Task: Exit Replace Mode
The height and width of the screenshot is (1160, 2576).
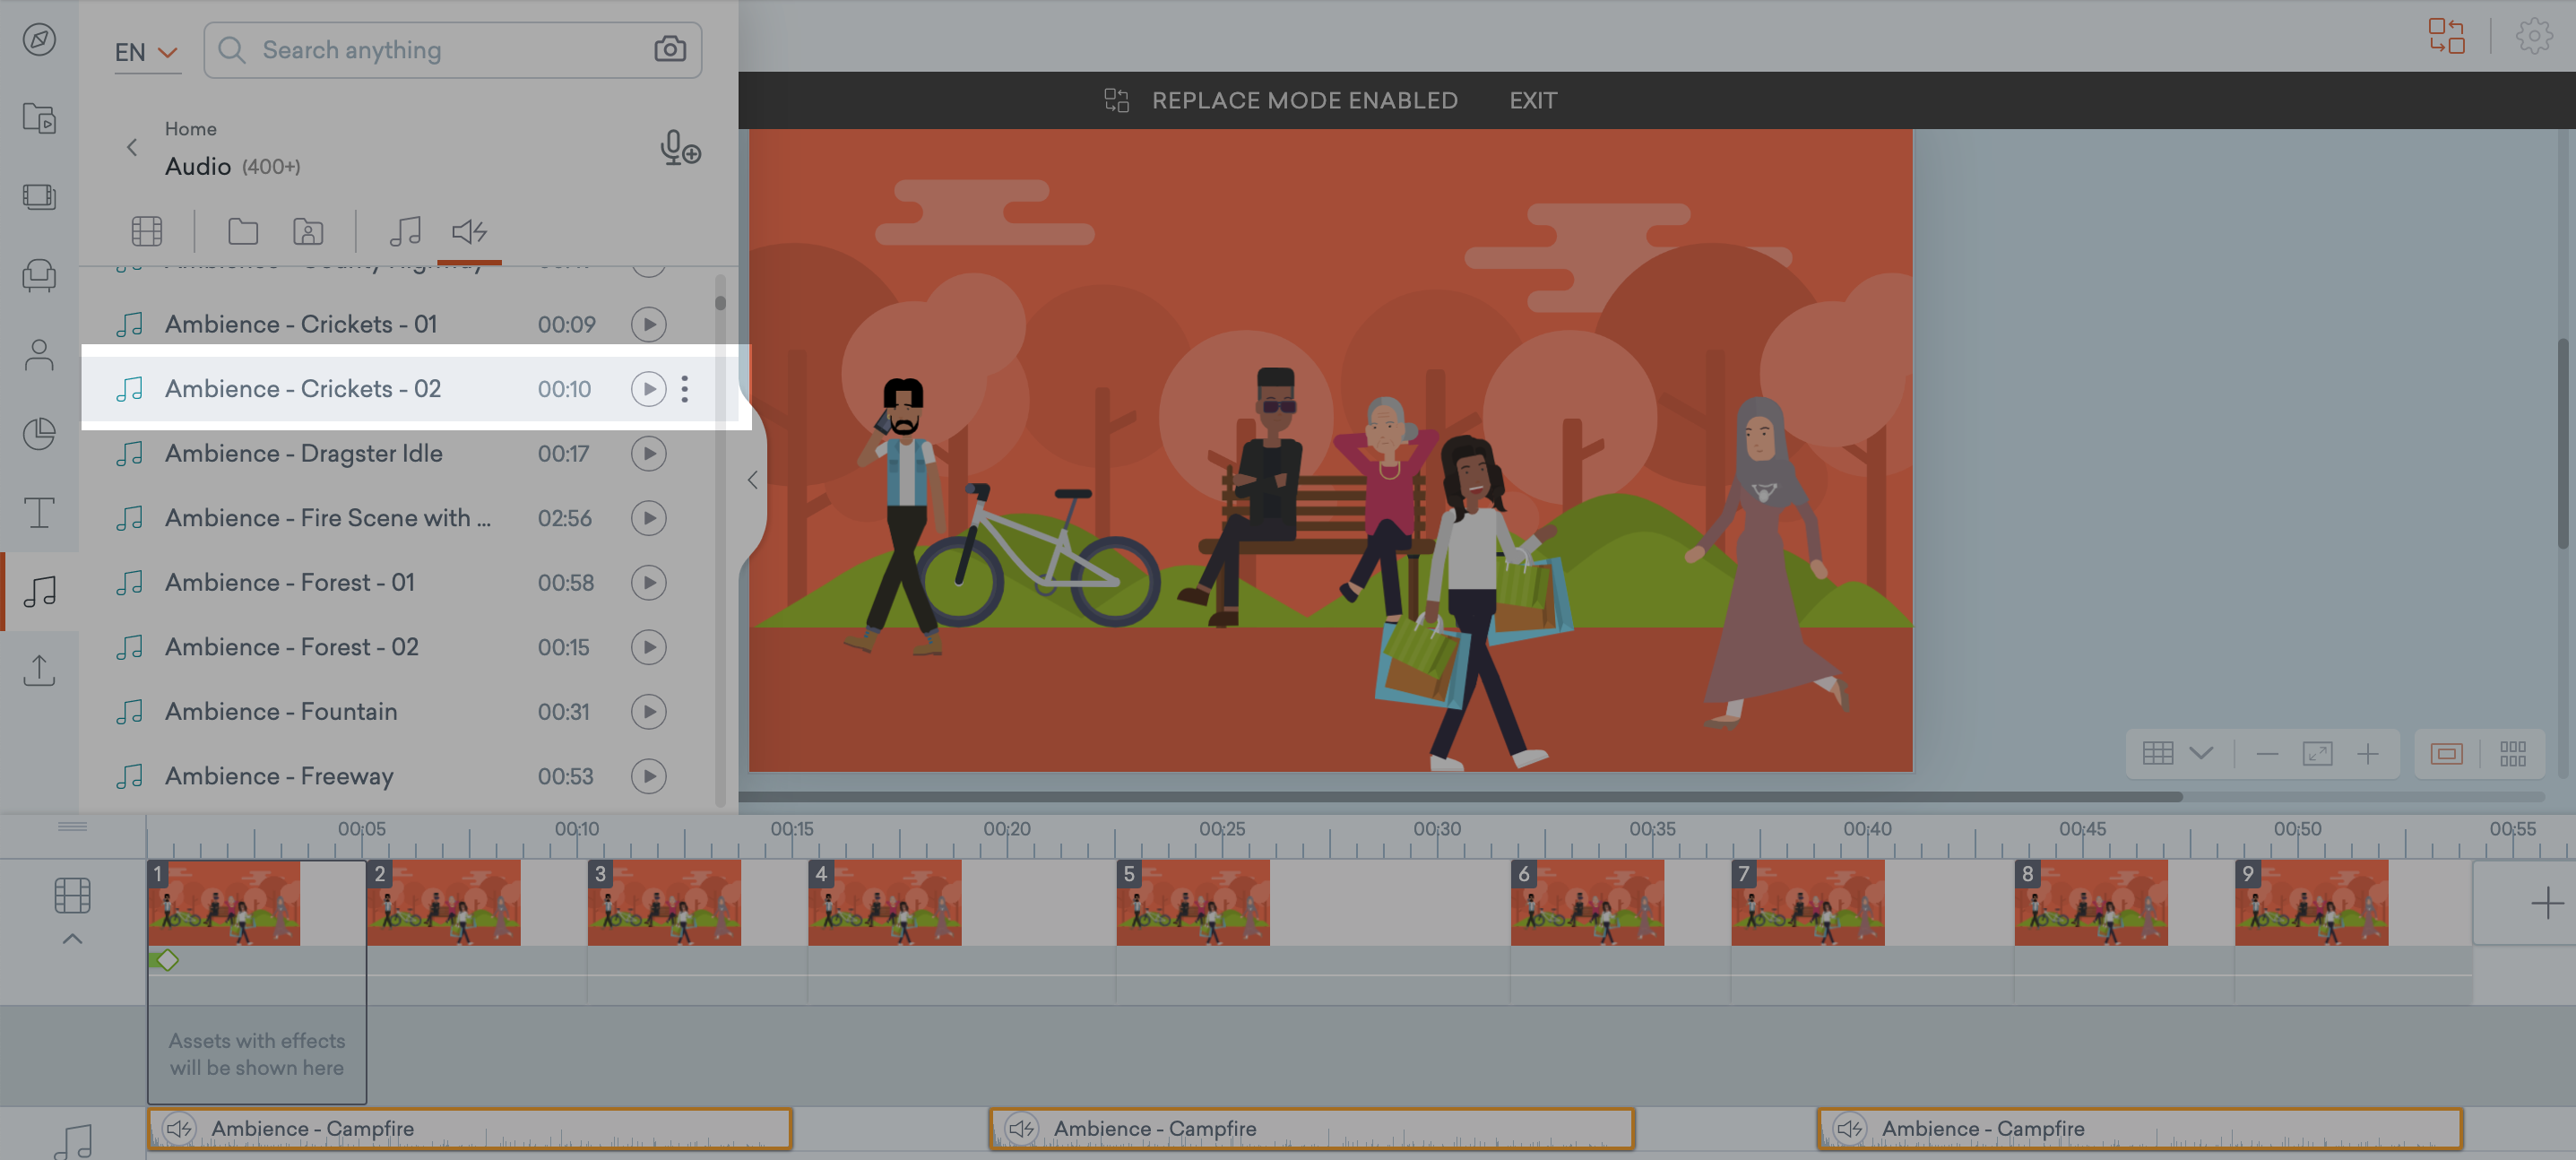Action: click(1533, 100)
